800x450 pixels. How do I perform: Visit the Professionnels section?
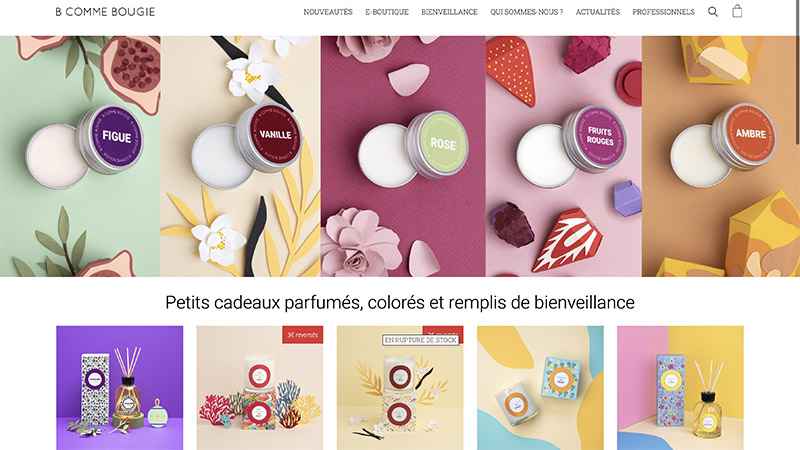663,12
